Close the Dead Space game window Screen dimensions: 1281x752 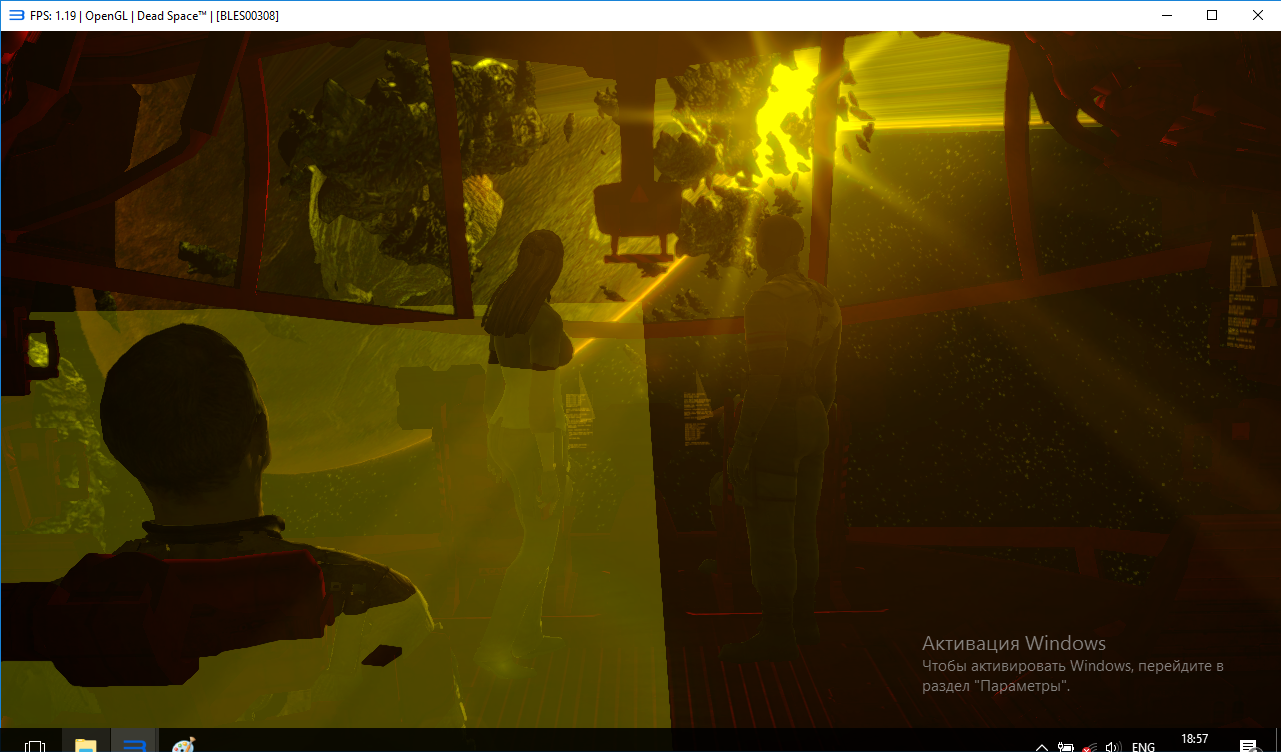coord(1258,15)
